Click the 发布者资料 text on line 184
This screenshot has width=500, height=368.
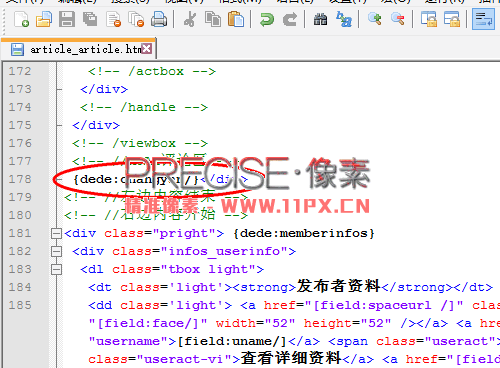point(338,287)
